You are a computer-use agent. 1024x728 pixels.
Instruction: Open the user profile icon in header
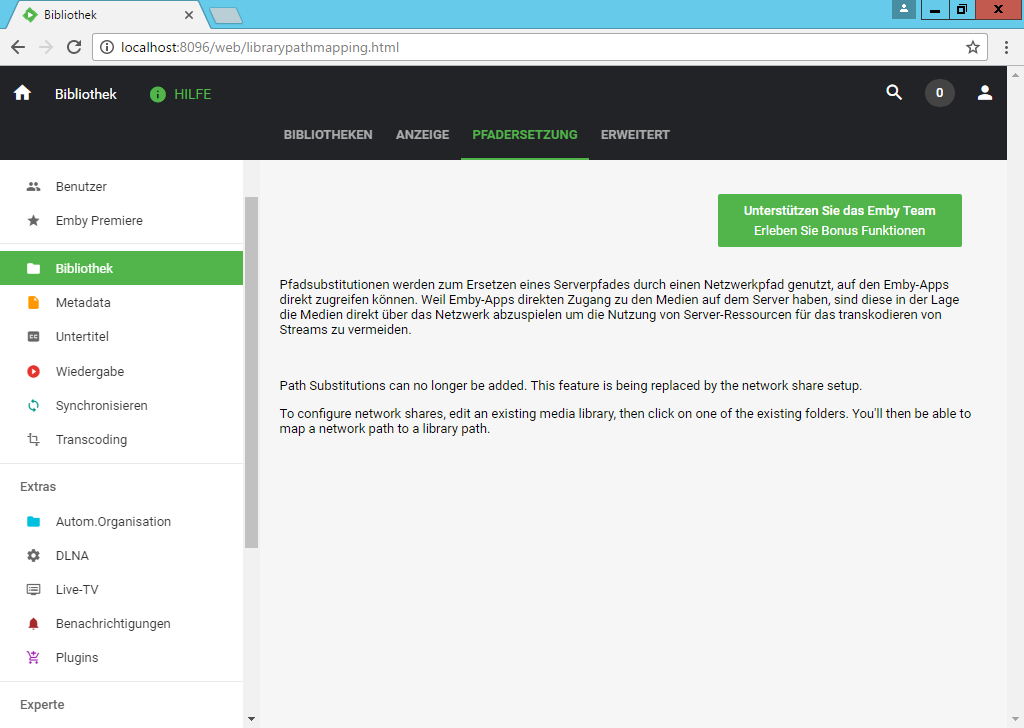pyautogui.click(x=985, y=93)
